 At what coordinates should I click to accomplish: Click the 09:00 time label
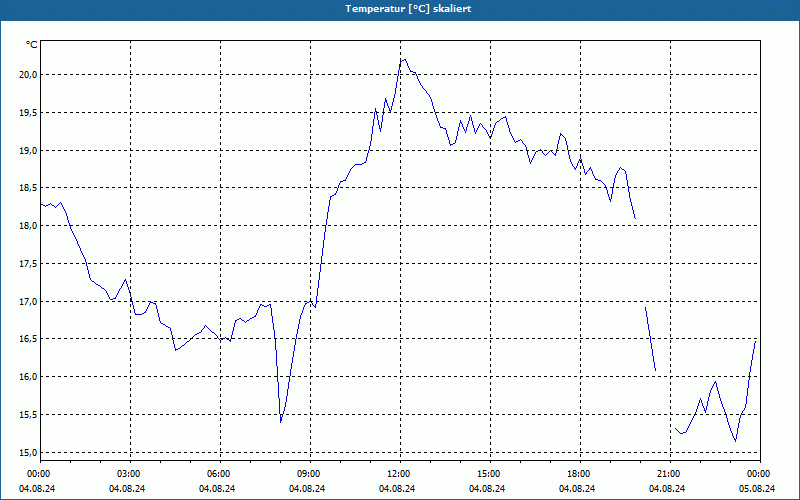[x=308, y=474]
